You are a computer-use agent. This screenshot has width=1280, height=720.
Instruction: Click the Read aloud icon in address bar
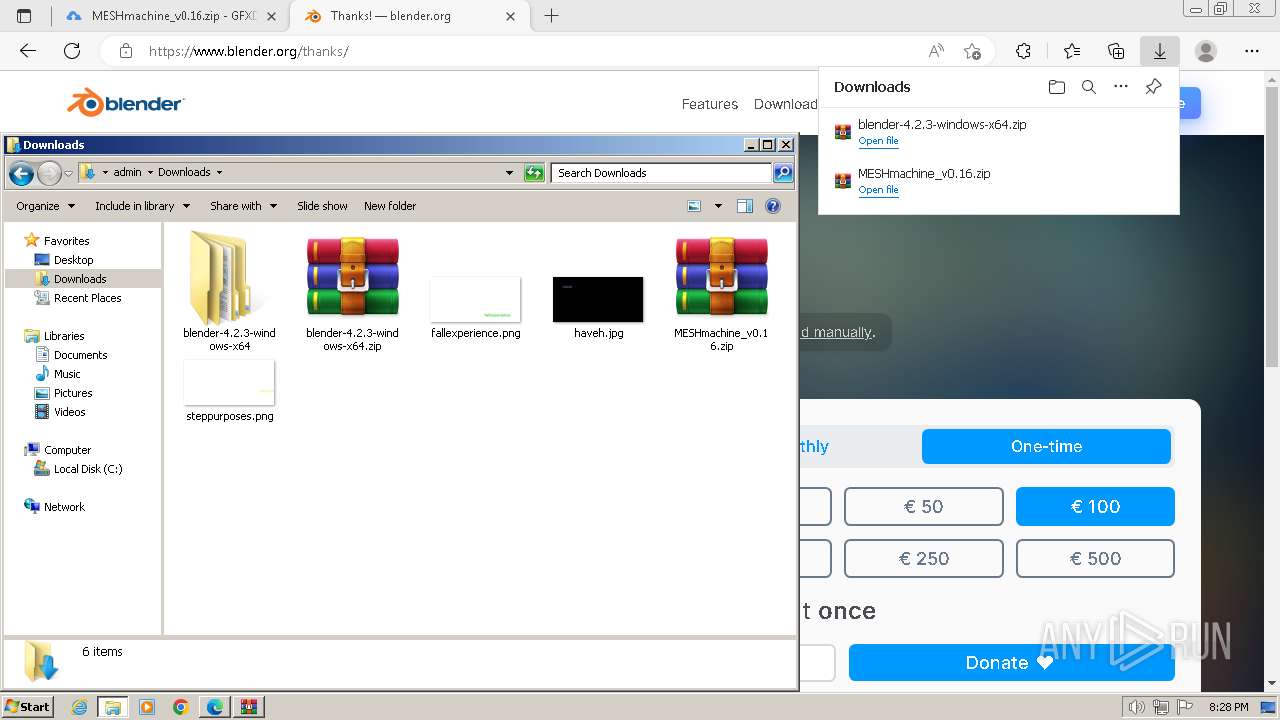936,51
